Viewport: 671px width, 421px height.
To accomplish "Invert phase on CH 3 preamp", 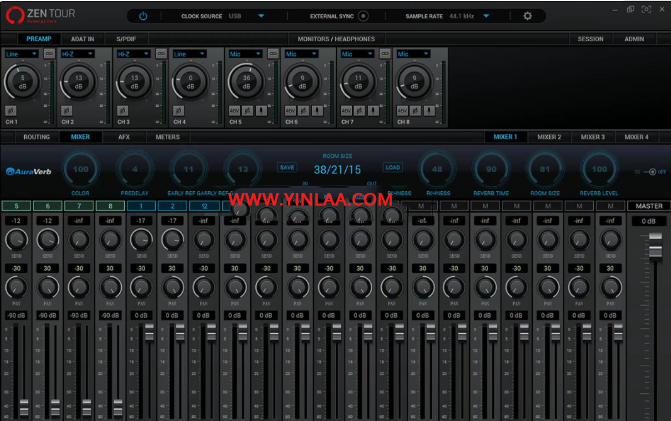I will (122, 111).
